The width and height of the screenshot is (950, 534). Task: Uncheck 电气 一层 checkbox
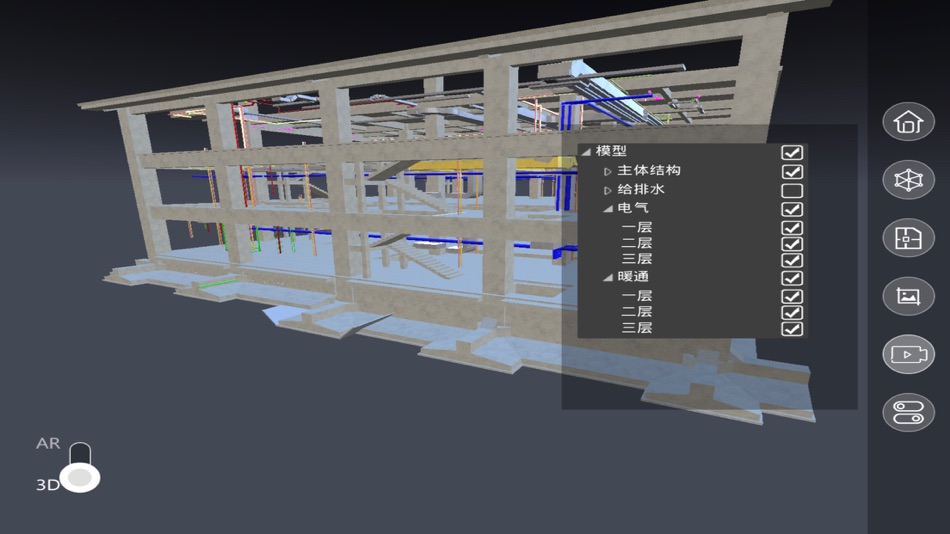(792, 228)
